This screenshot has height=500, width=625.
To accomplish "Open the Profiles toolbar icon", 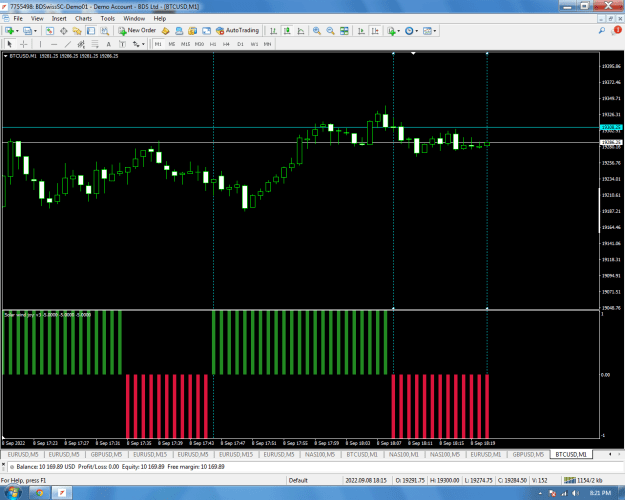I will pyautogui.click(x=27, y=31).
